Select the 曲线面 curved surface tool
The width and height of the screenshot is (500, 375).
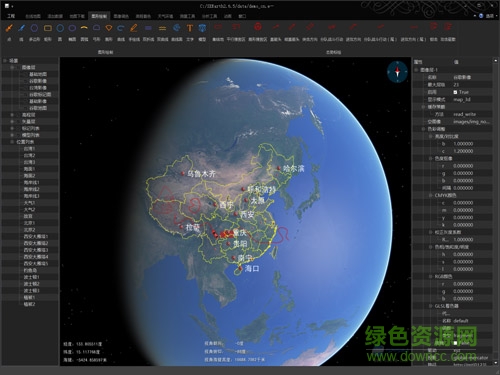tap(177, 32)
